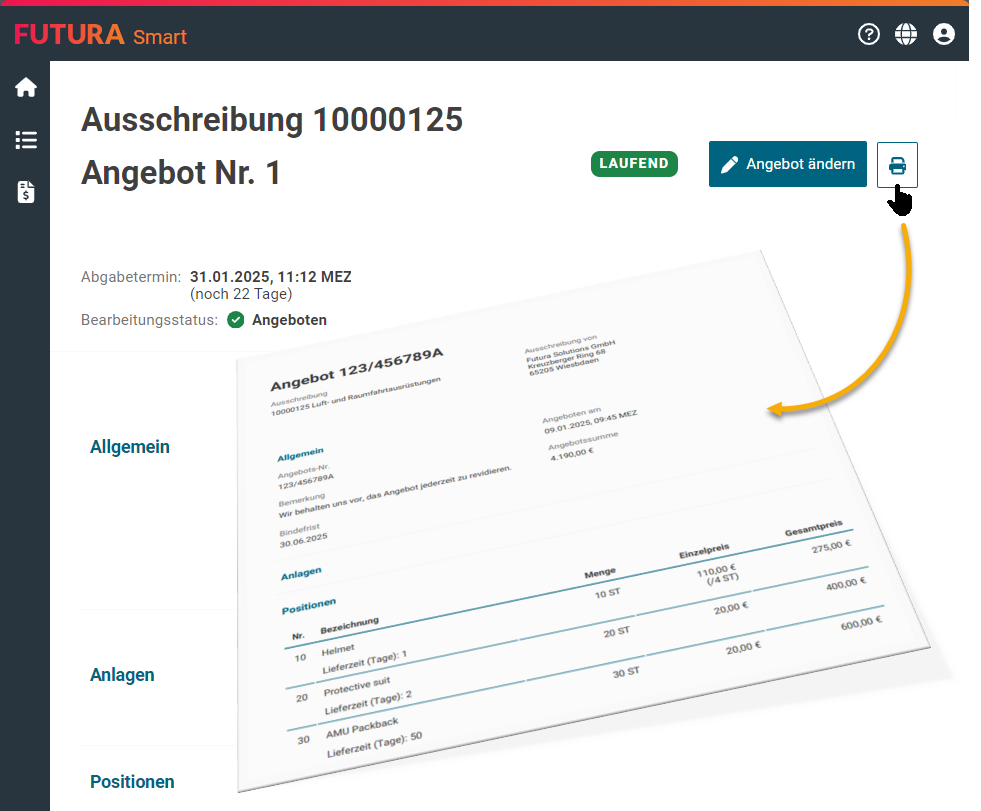Click the Ausschreibung 10000125 heading
This screenshot has width=981, height=811.
pos(272,120)
